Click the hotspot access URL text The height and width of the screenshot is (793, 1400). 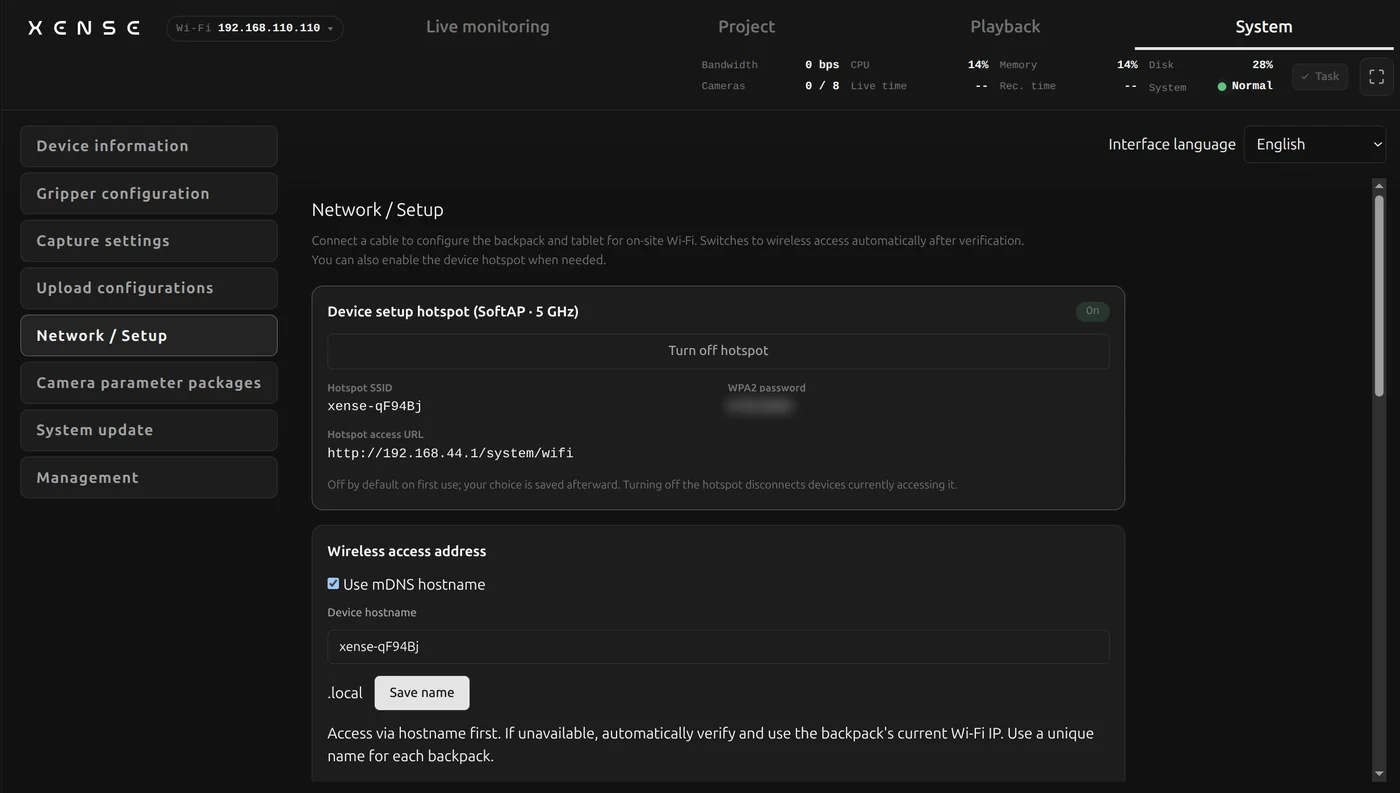coord(450,453)
